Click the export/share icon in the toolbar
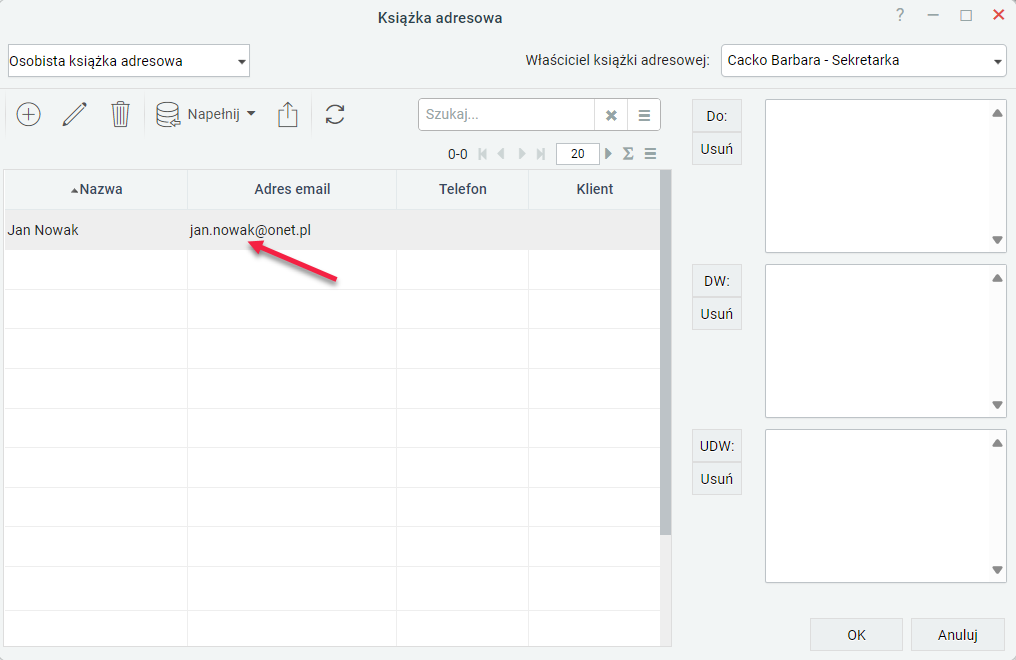This screenshot has height=660, width=1016. tap(288, 115)
